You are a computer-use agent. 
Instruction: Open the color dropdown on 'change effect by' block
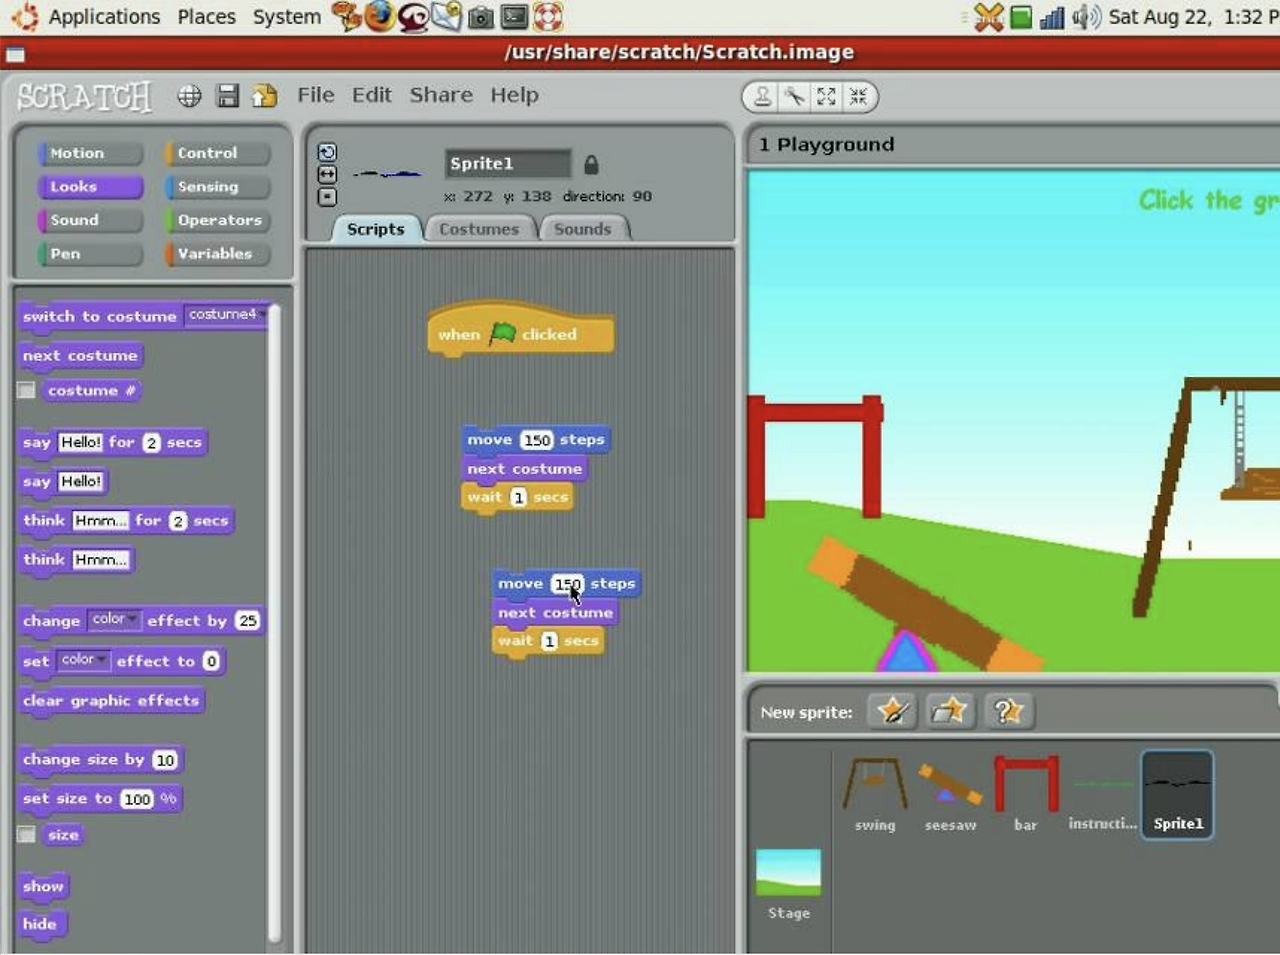pos(114,619)
